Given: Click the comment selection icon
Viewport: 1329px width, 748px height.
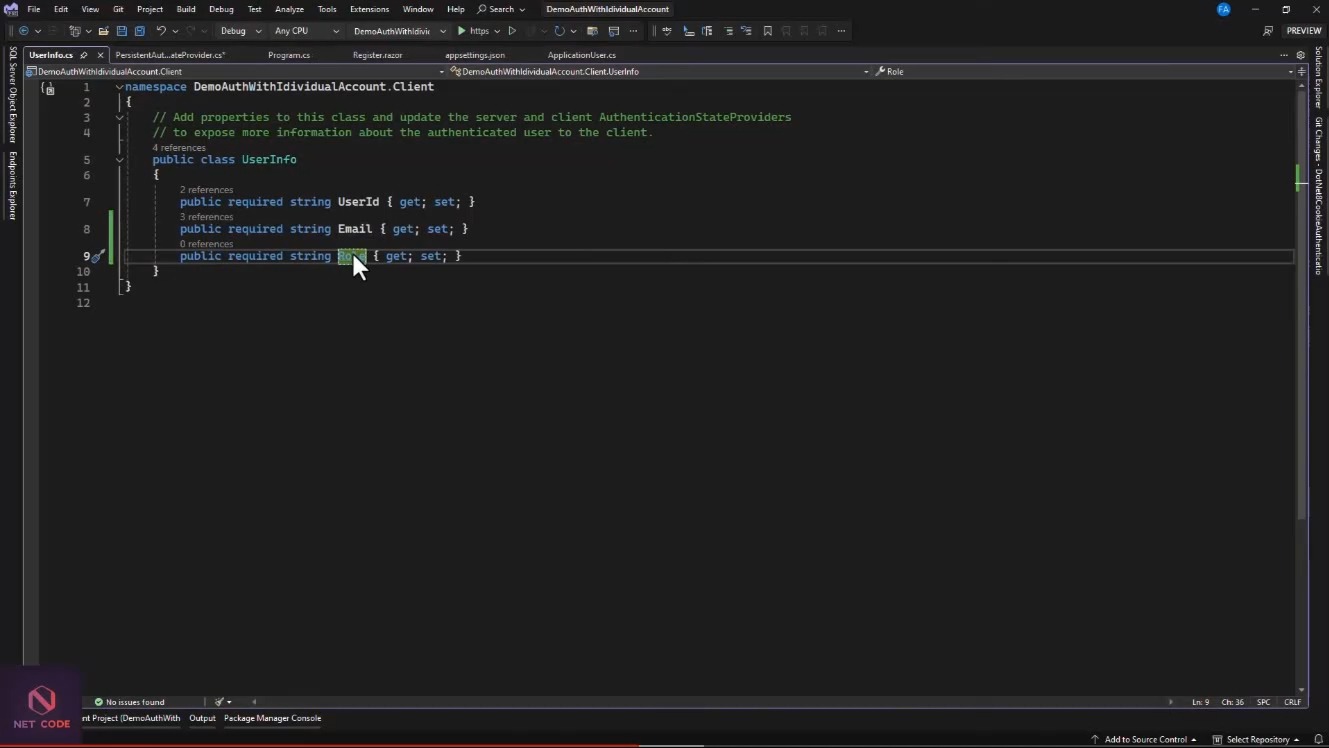Looking at the screenshot, I should click(728, 31).
